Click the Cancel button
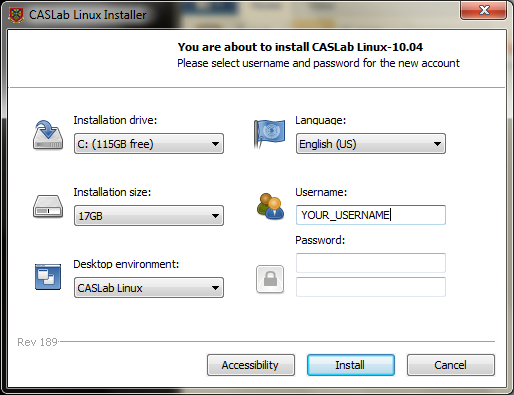This screenshot has width=514, height=395. pos(451,365)
